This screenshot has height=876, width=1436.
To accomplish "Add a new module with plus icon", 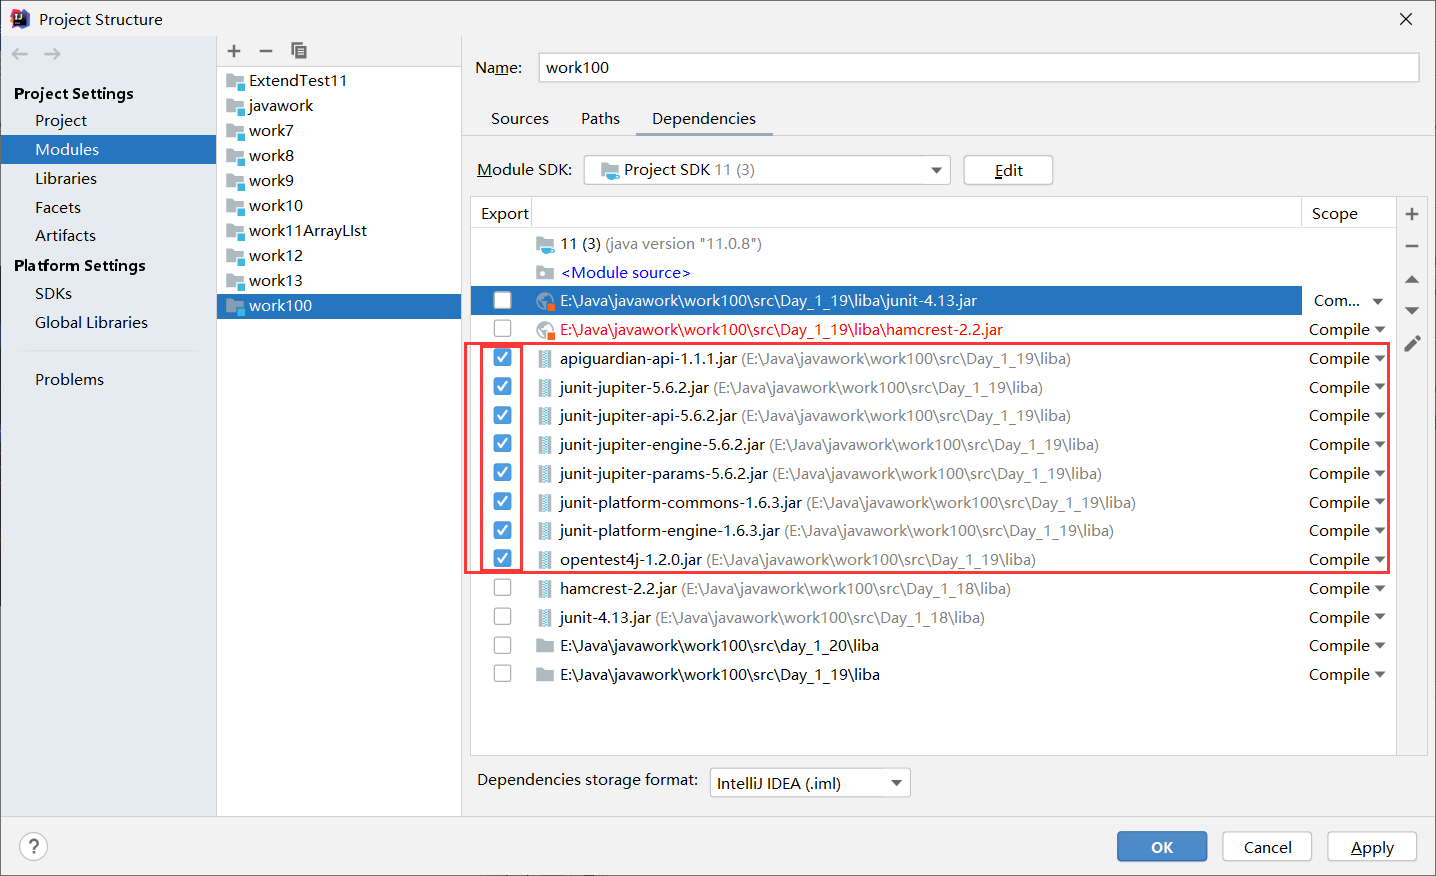I will click(234, 51).
